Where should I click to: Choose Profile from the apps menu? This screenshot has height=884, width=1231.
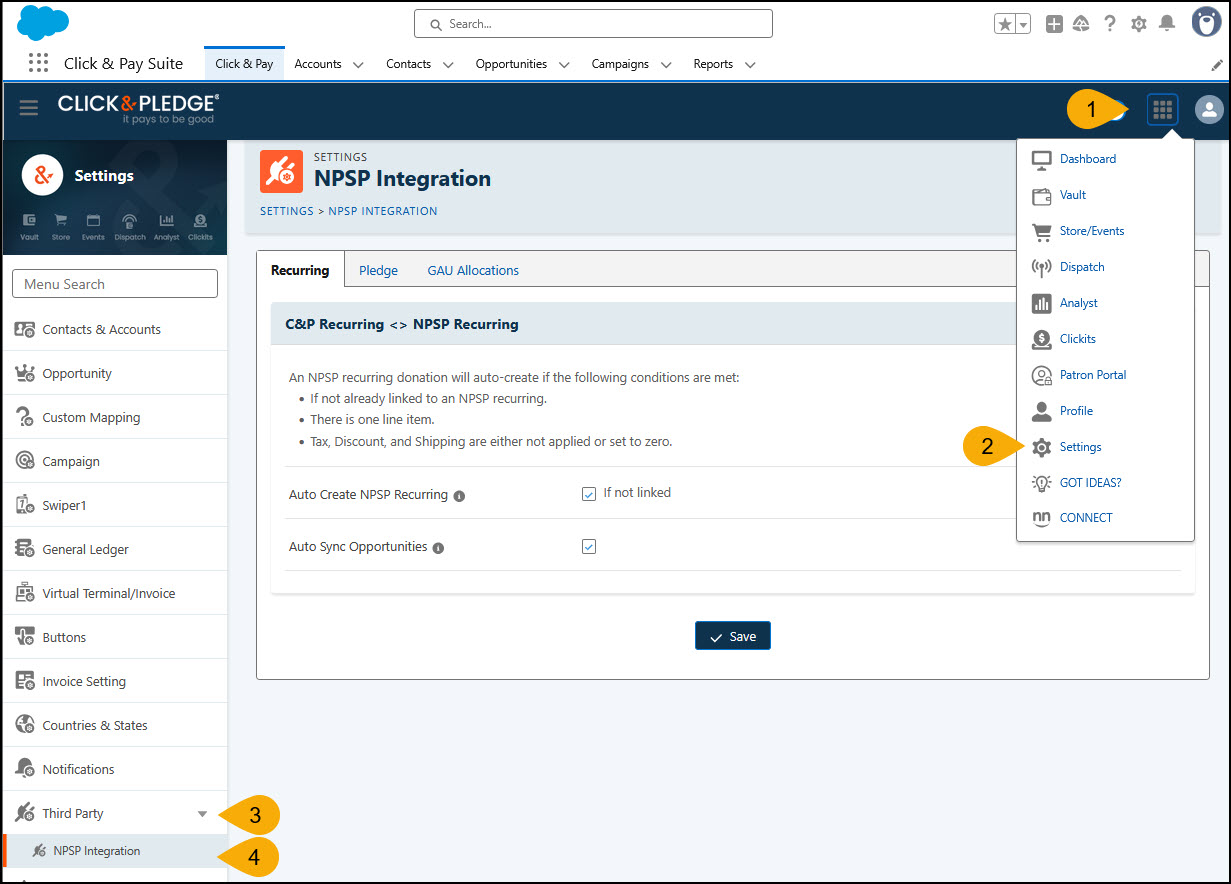tap(1076, 411)
